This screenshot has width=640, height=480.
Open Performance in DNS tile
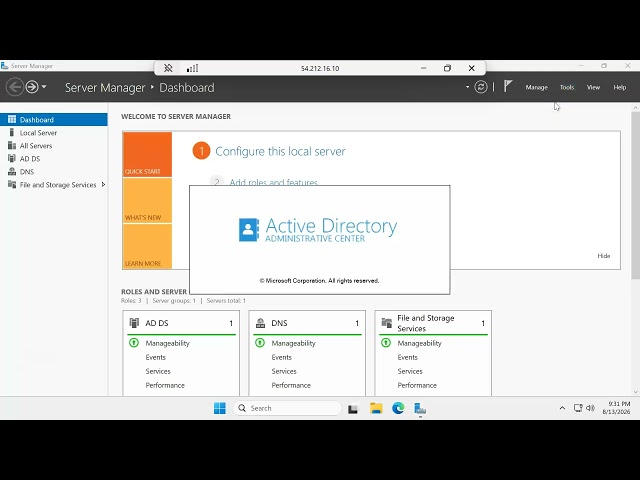coord(291,385)
